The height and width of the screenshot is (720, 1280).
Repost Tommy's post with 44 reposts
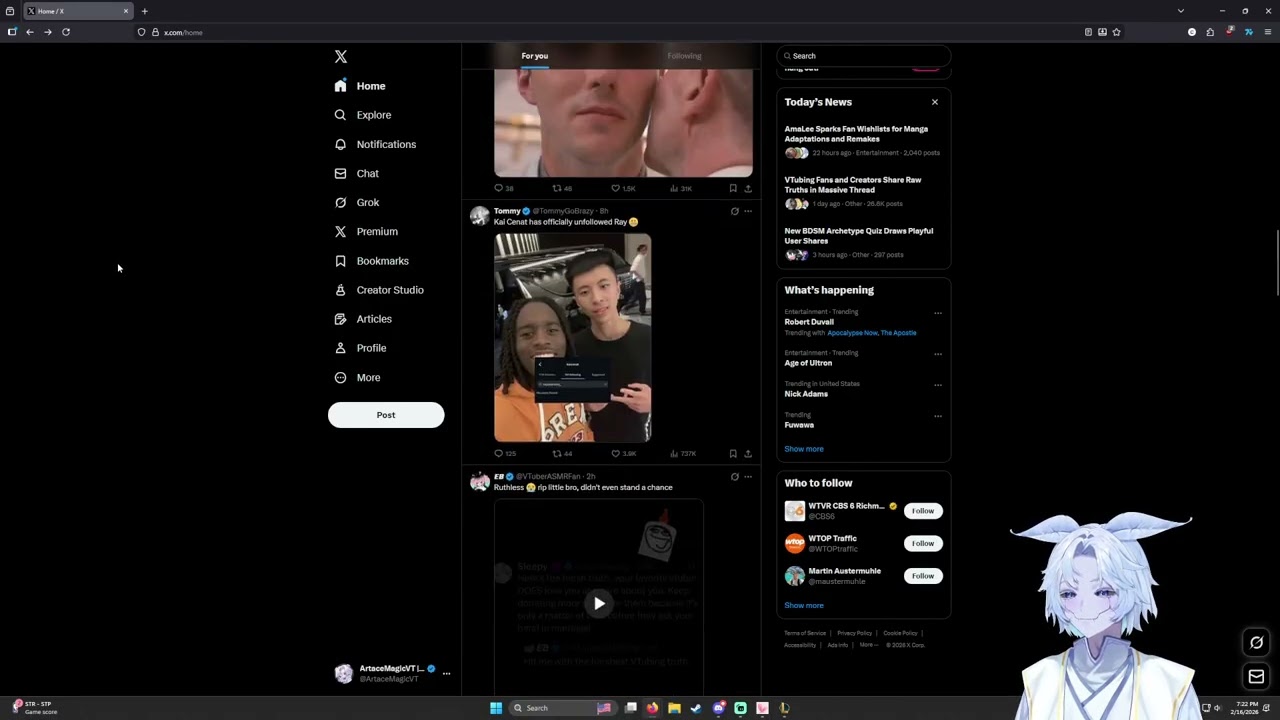pos(562,453)
